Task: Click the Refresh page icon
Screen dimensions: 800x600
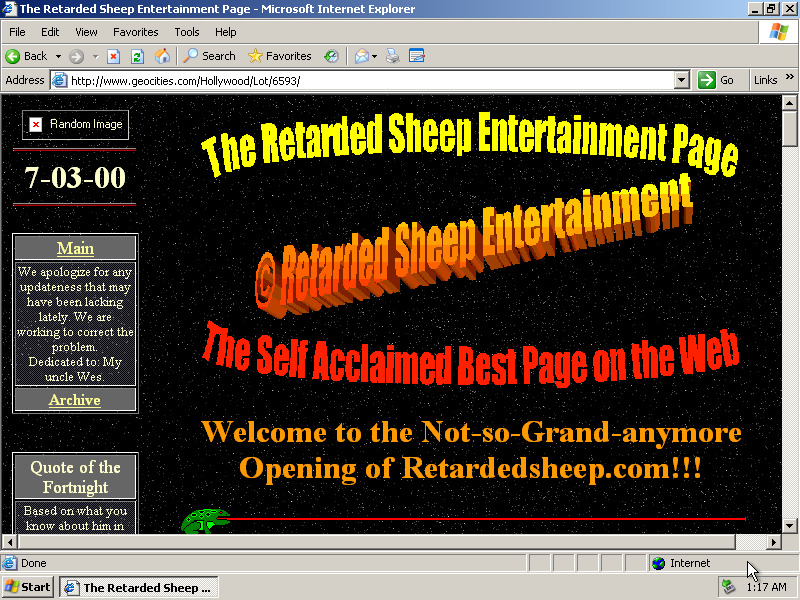Action: click(137, 56)
